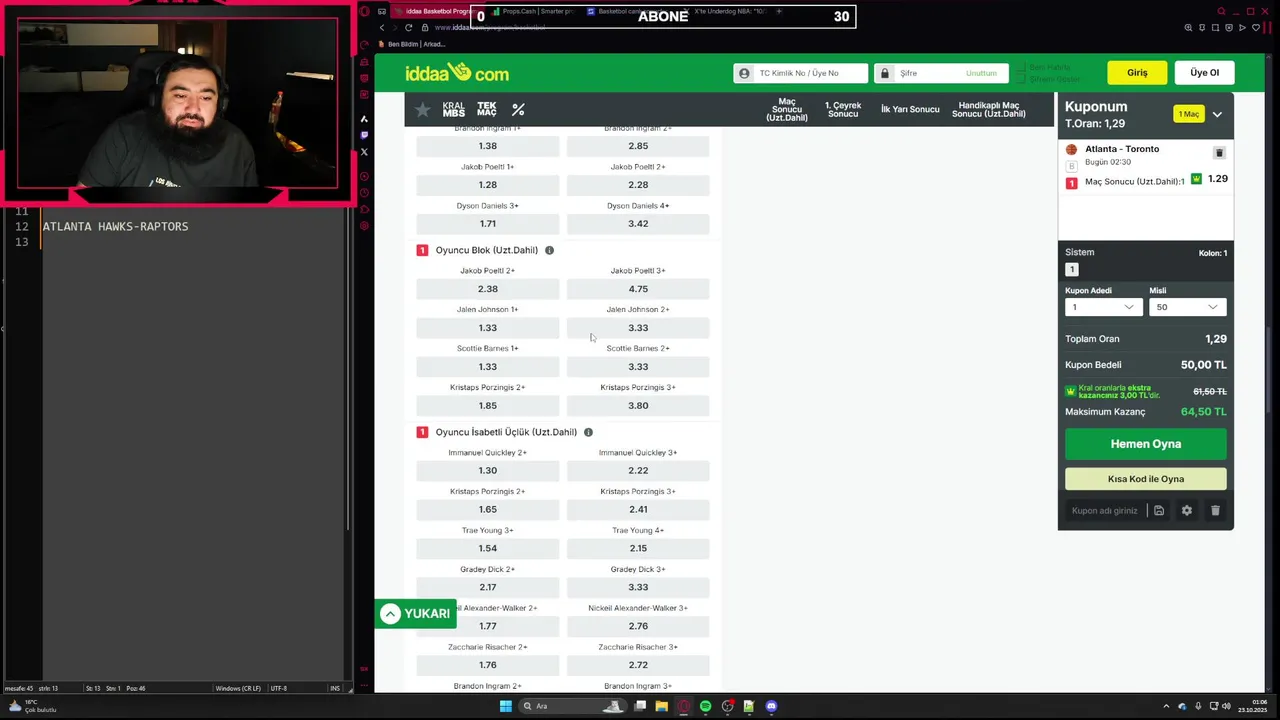Click the save coupon floppy icon
Image resolution: width=1280 pixels, height=720 pixels.
click(1159, 511)
